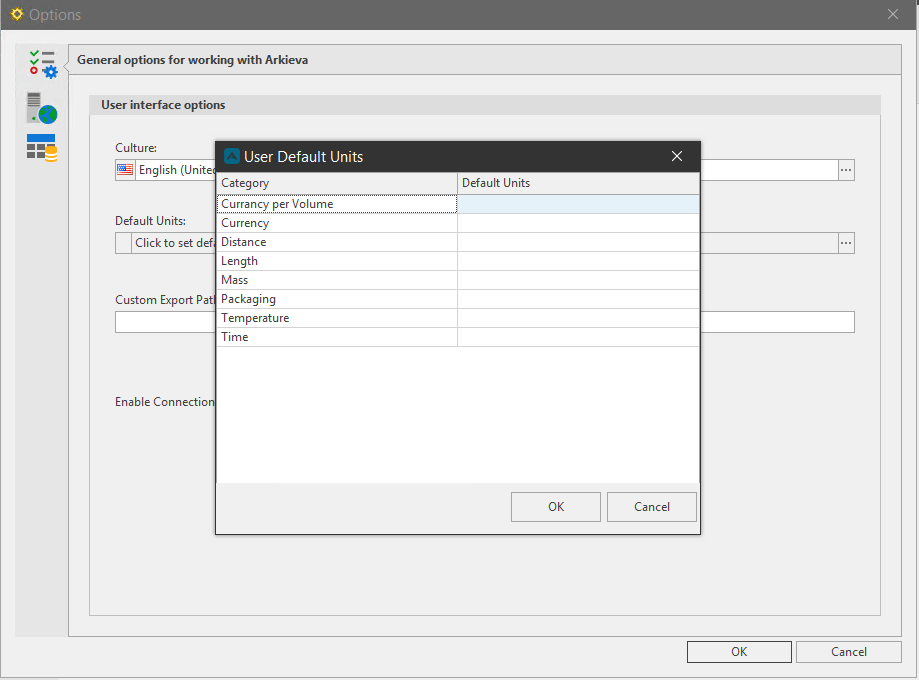
Task: Sort by the Default Units column header
Action: [x=578, y=183]
